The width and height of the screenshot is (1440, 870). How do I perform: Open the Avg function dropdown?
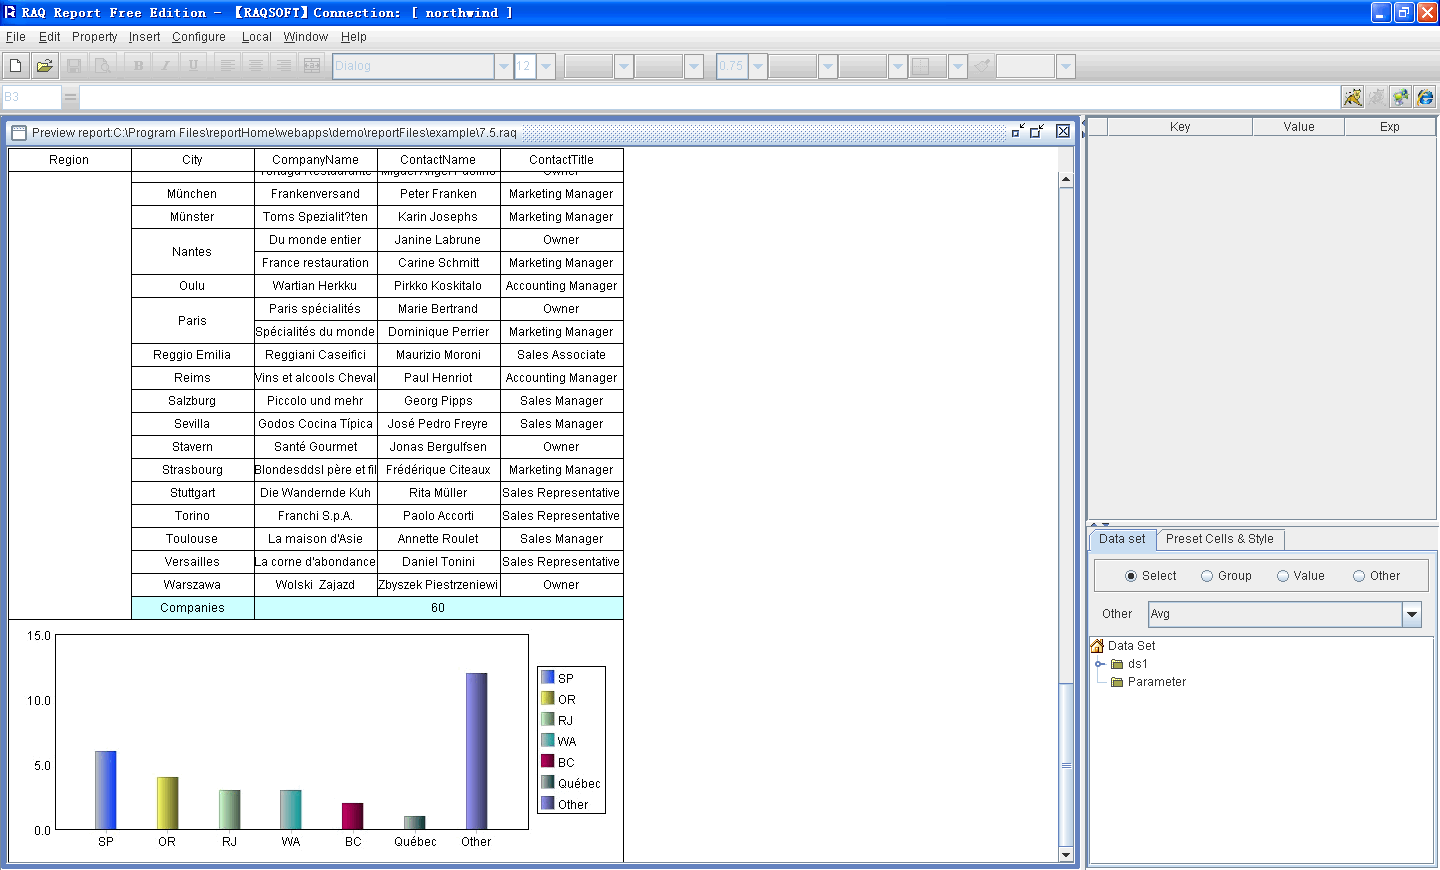(1412, 614)
